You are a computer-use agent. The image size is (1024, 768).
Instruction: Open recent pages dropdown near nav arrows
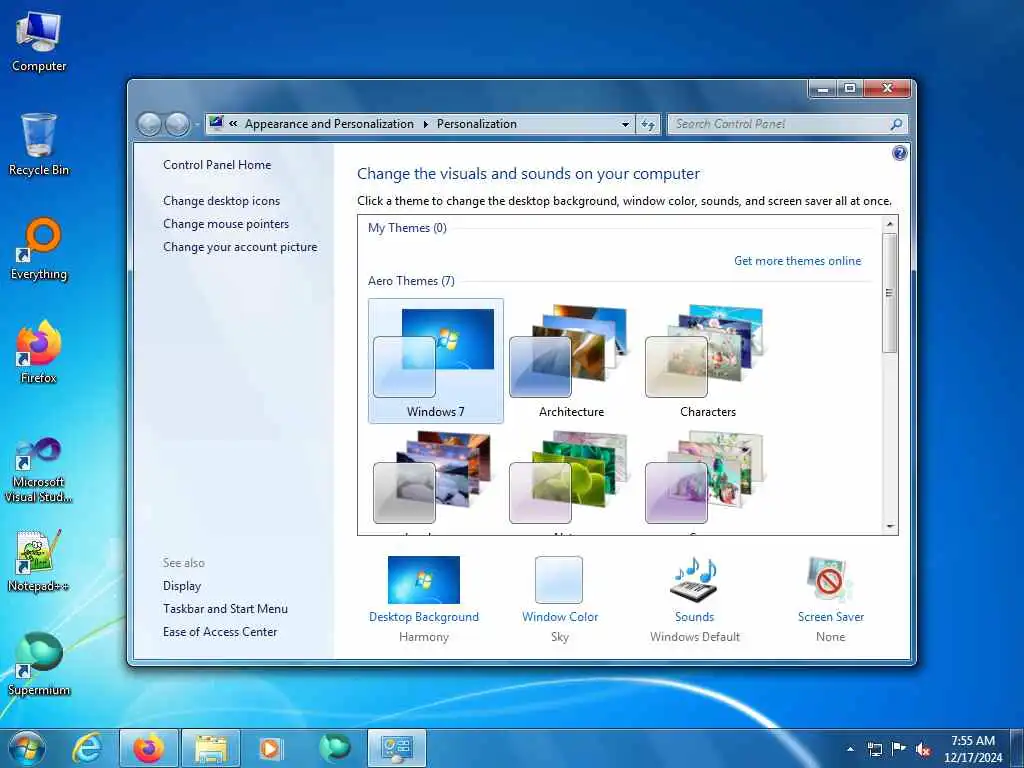(197, 124)
